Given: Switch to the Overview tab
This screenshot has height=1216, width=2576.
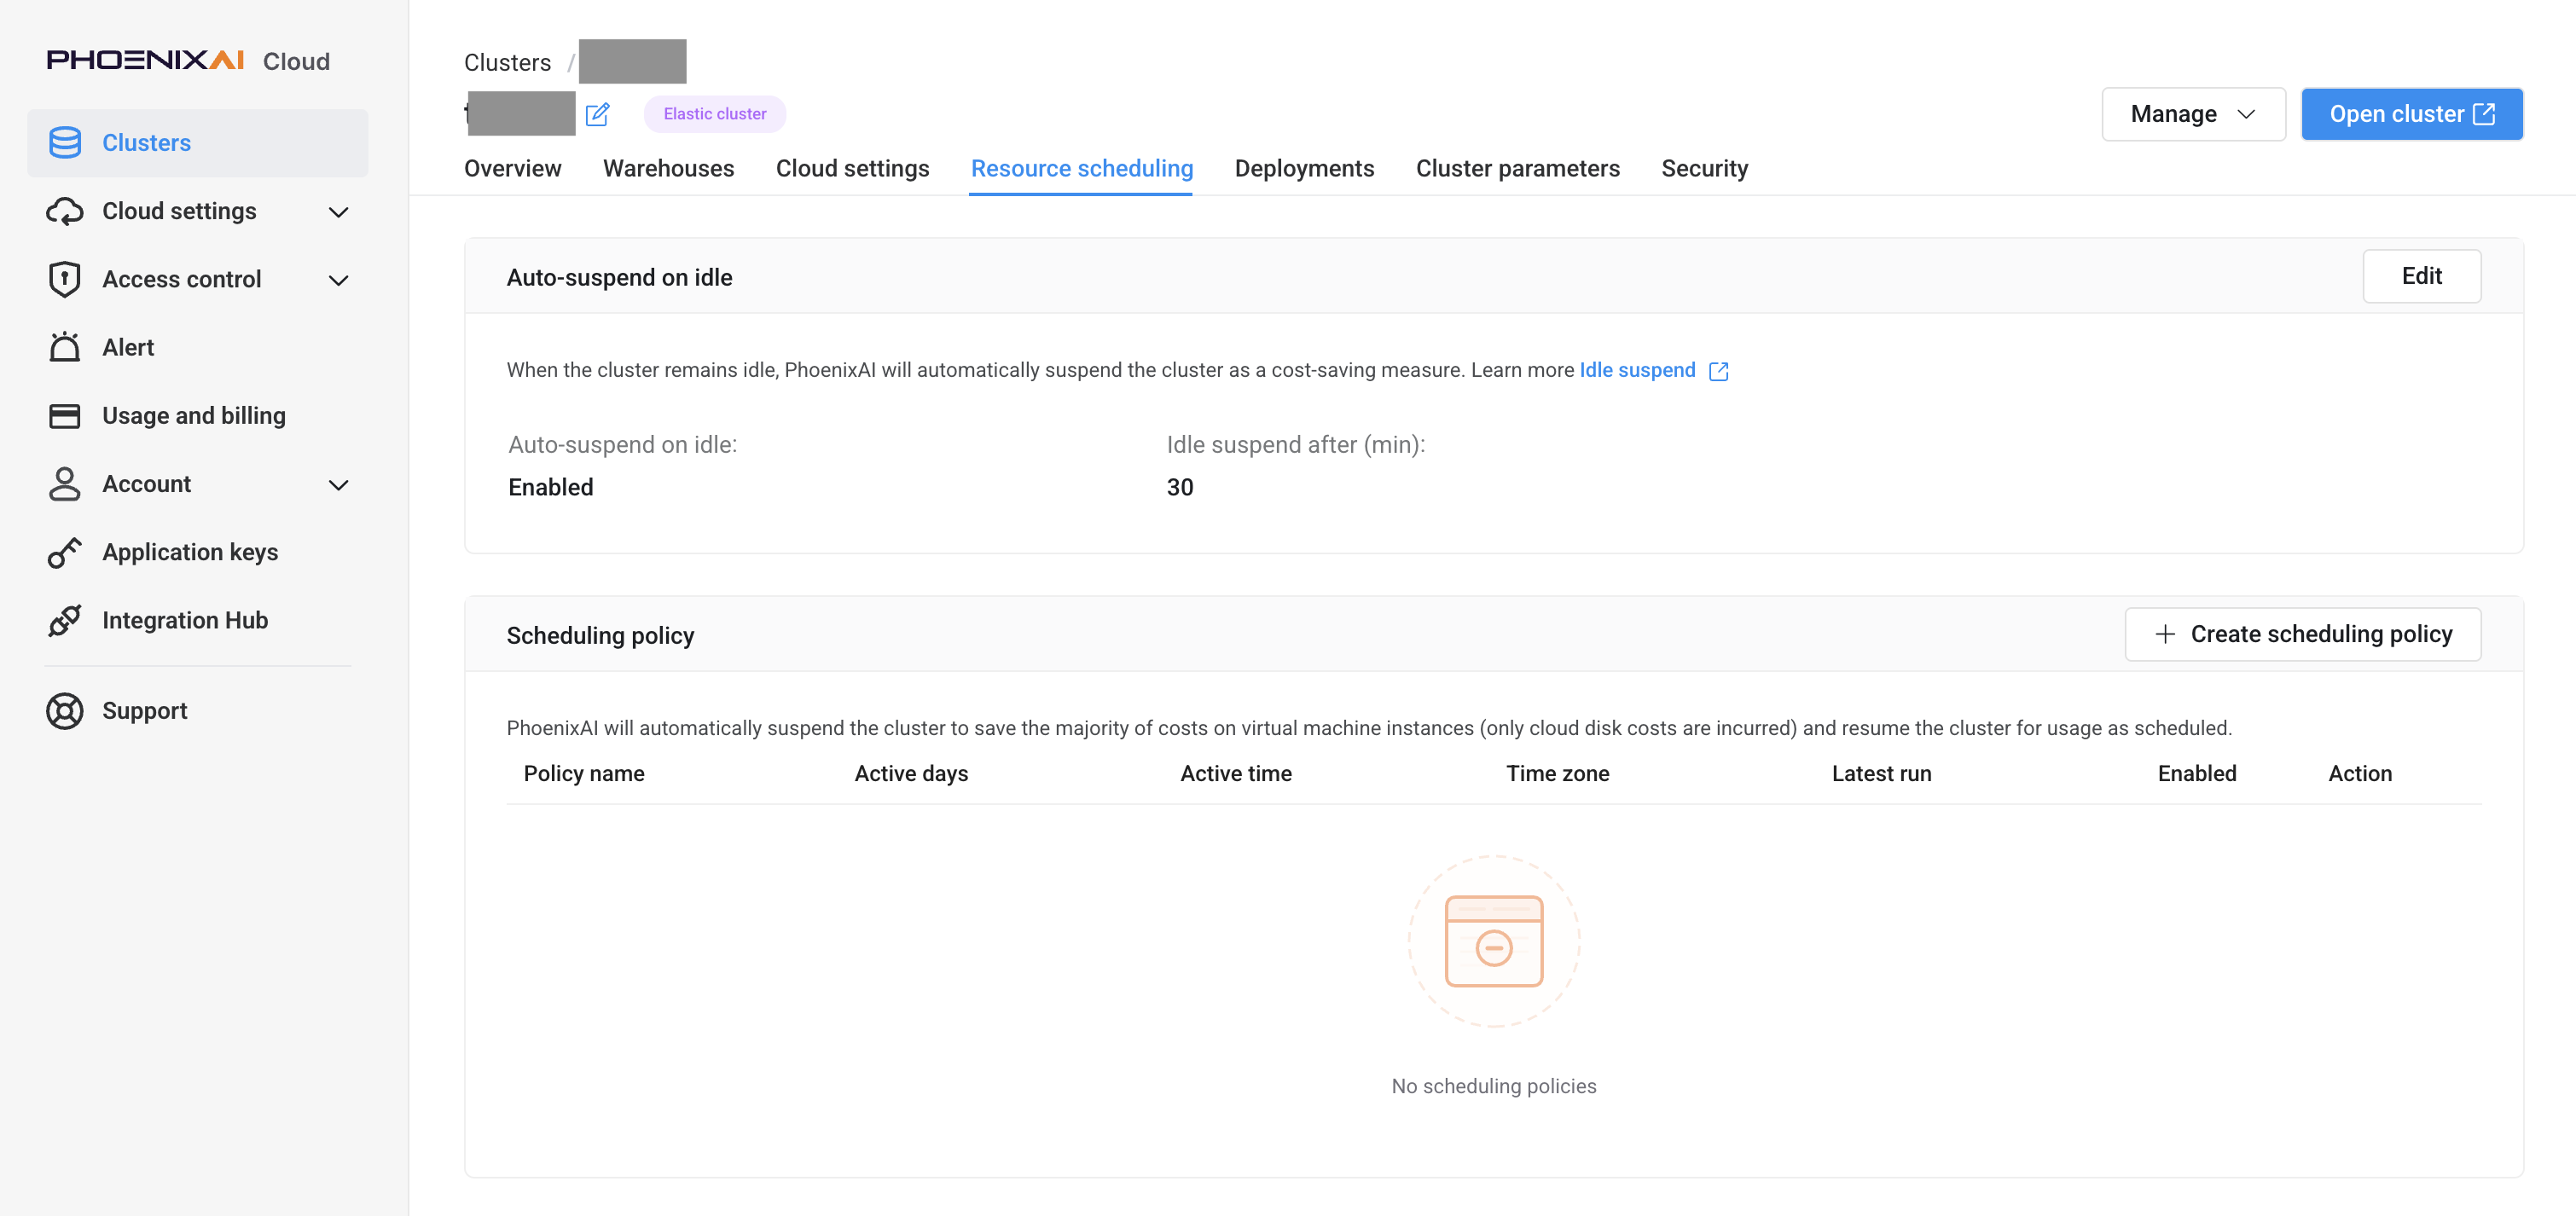Looking at the screenshot, I should point(513,168).
